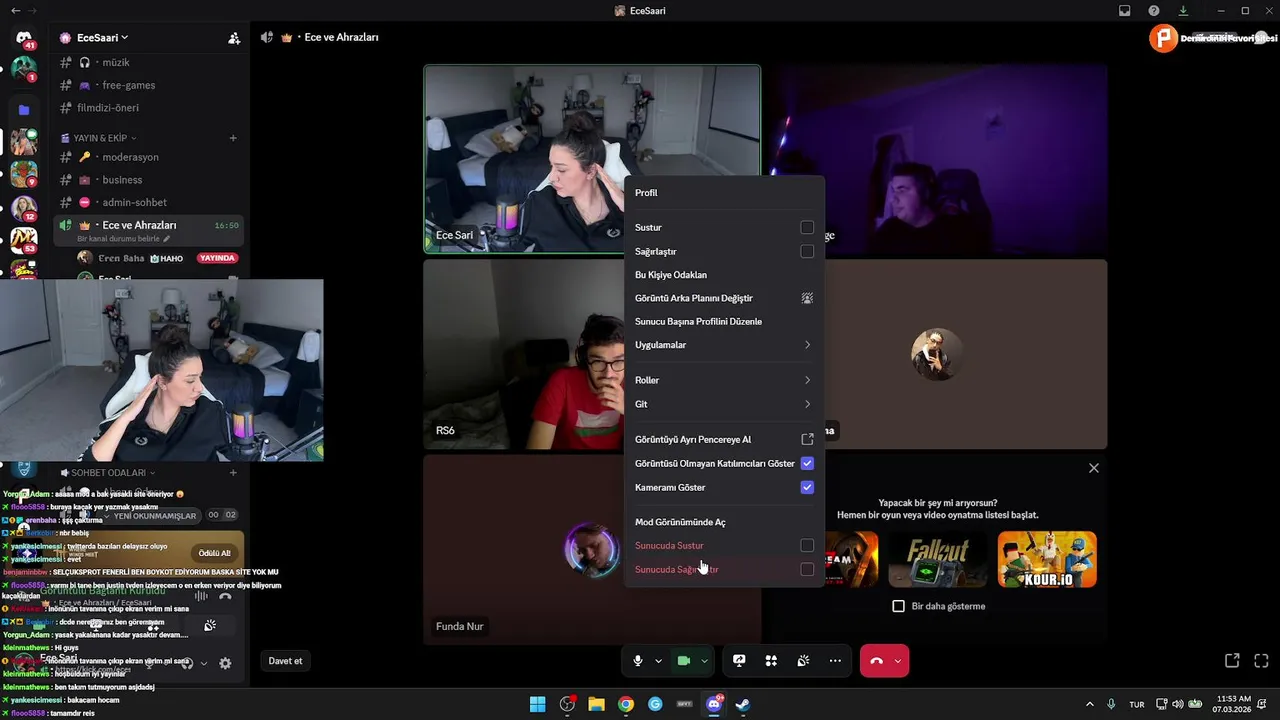Check the Sunucuda Sustur checkbox
Viewport: 1280px width, 720px height.
[x=807, y=545]
